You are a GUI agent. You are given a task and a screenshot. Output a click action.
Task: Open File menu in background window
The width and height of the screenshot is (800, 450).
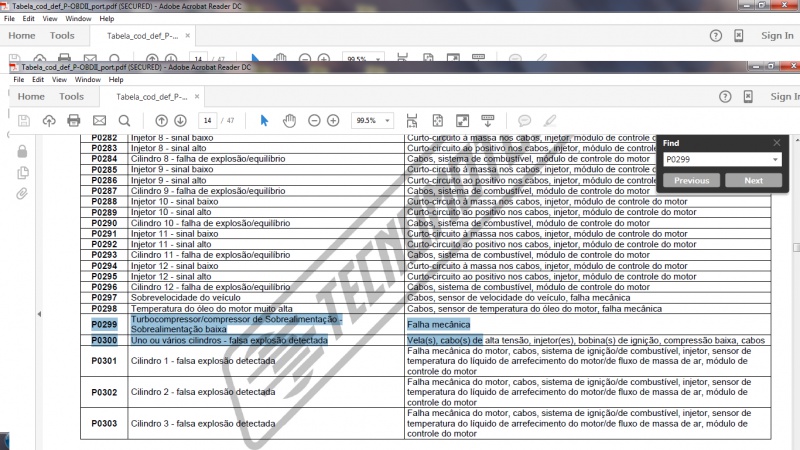pyautogui.click(x=9, y=18)
